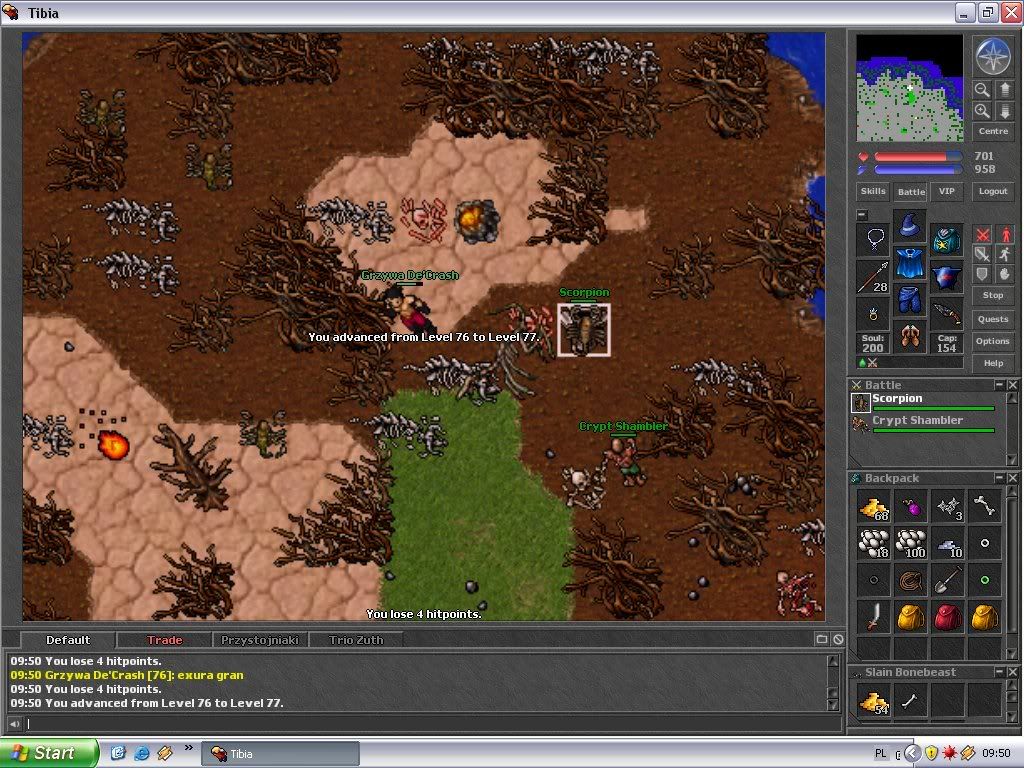Select the stack of 18 white stones
1024x768 pixels.
[x=874, y=543]
